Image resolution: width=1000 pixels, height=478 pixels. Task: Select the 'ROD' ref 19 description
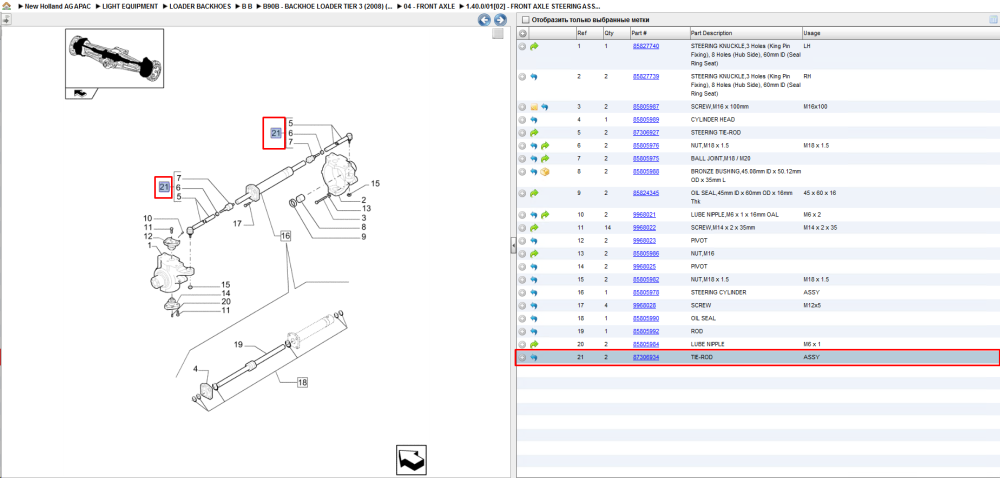[x=696, y=331]
